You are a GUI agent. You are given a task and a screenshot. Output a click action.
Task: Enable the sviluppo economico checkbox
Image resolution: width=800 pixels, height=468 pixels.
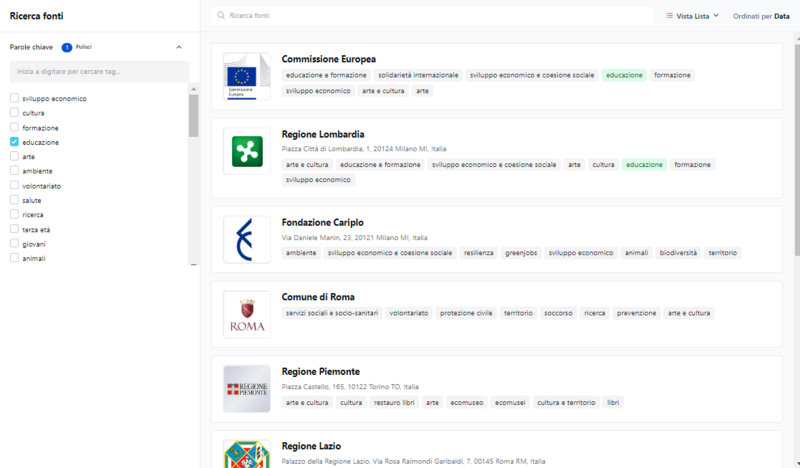pyautogui.click(x=14, y=98)
